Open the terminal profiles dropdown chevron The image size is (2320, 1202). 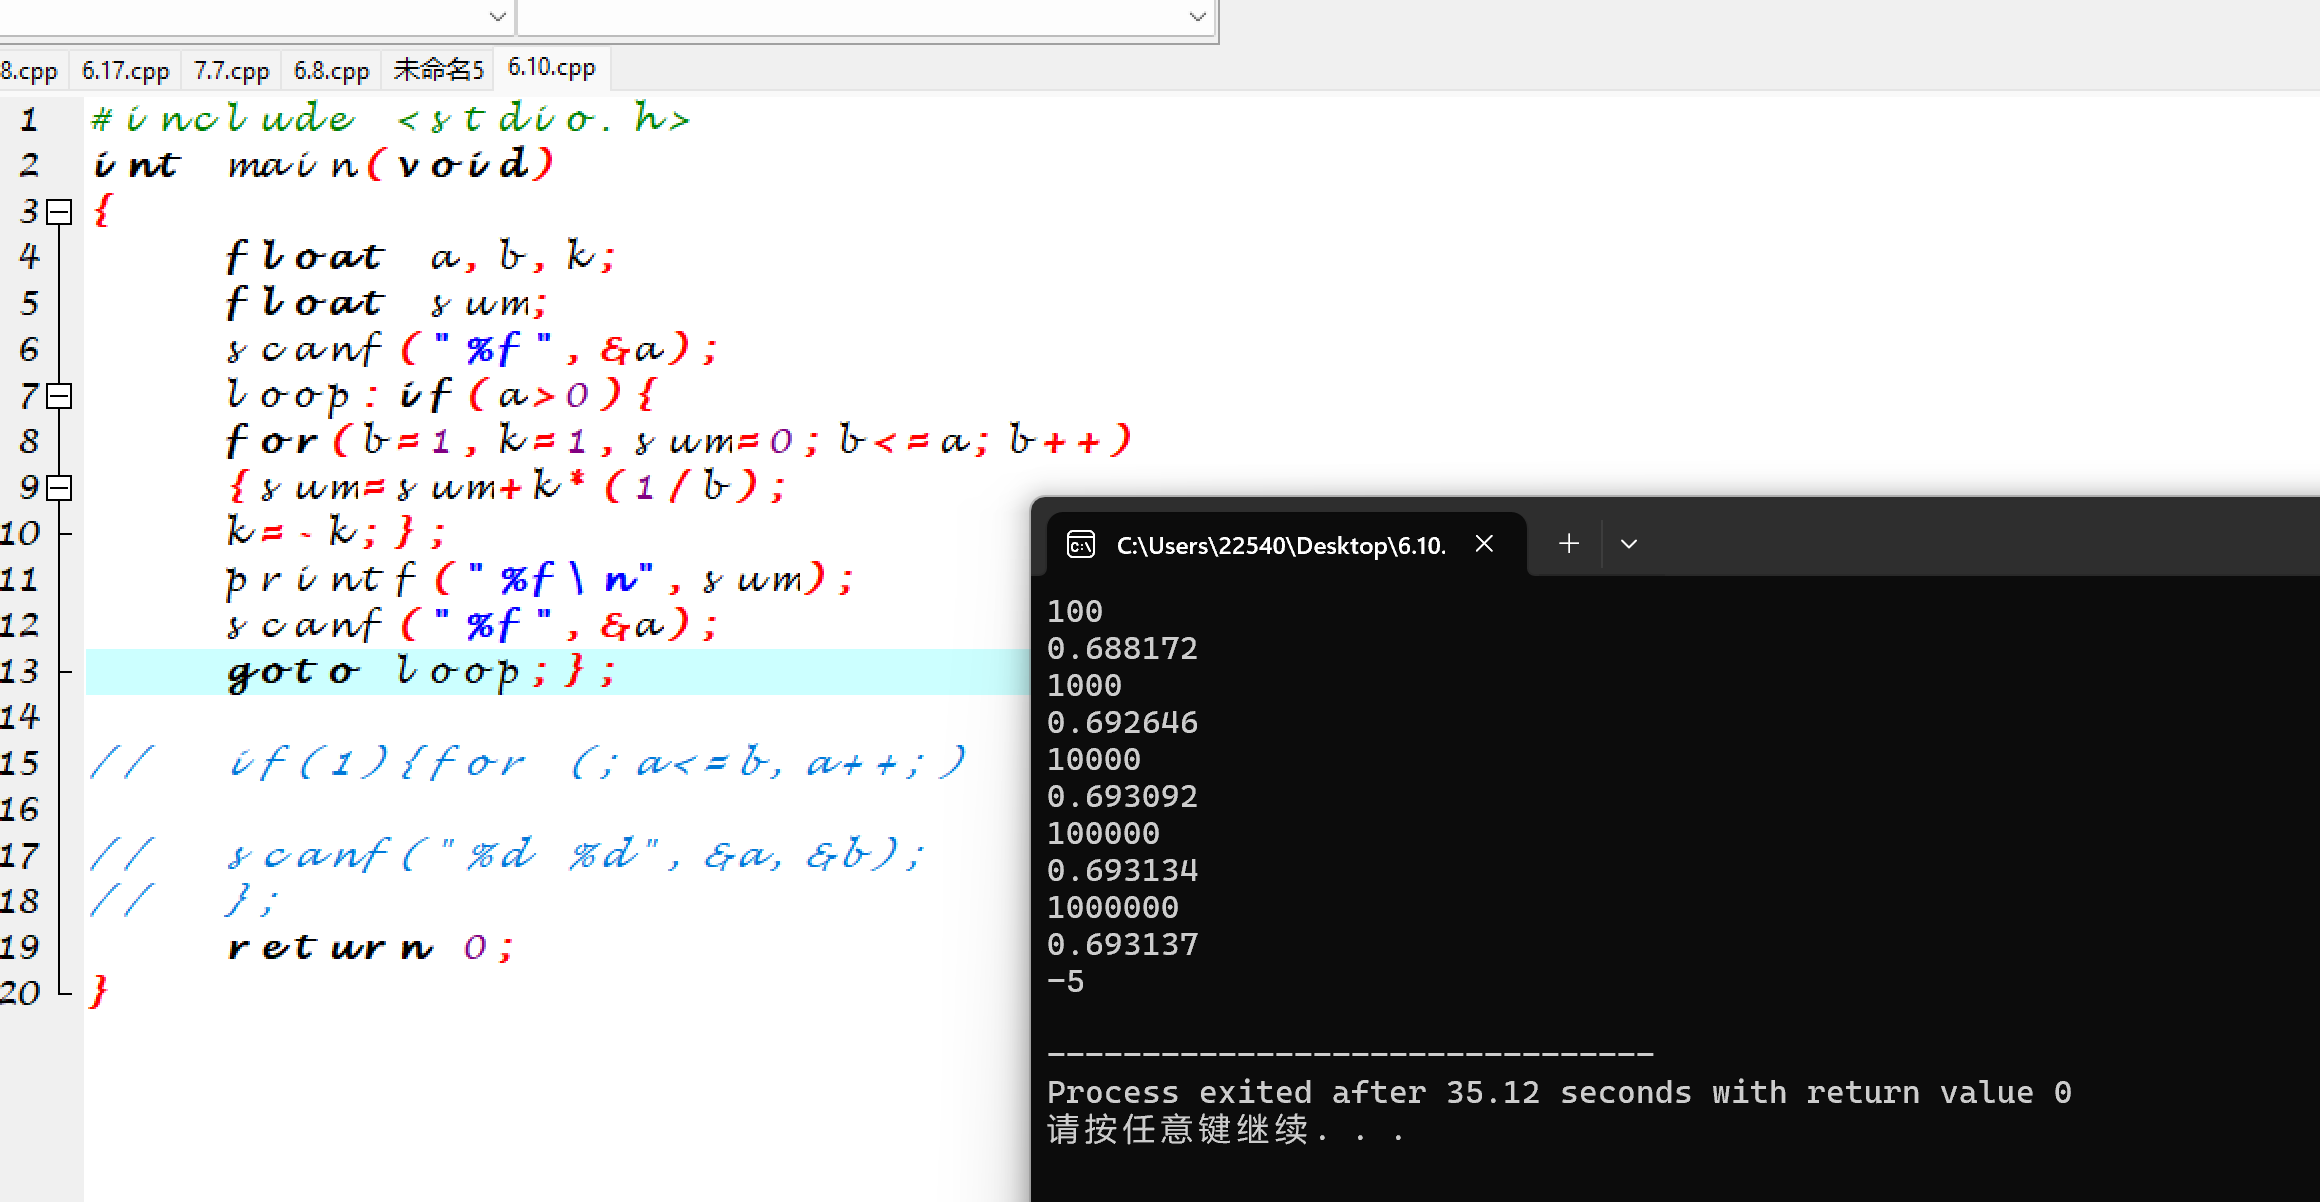(x=1629, y=544)
